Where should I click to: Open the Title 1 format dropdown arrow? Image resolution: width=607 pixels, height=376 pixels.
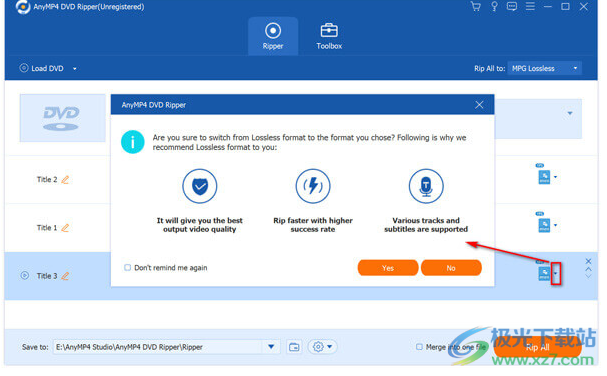tap(556, 225)
